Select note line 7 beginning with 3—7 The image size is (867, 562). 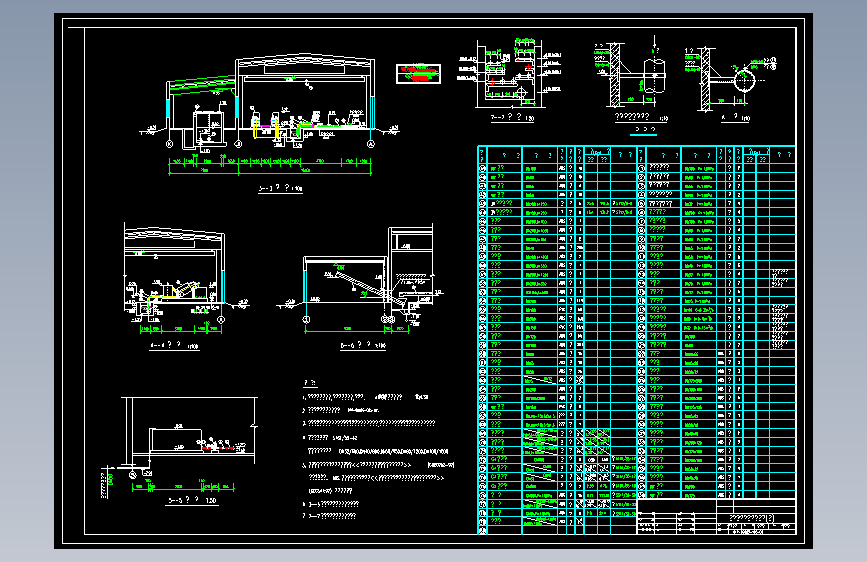coord(330,516)
